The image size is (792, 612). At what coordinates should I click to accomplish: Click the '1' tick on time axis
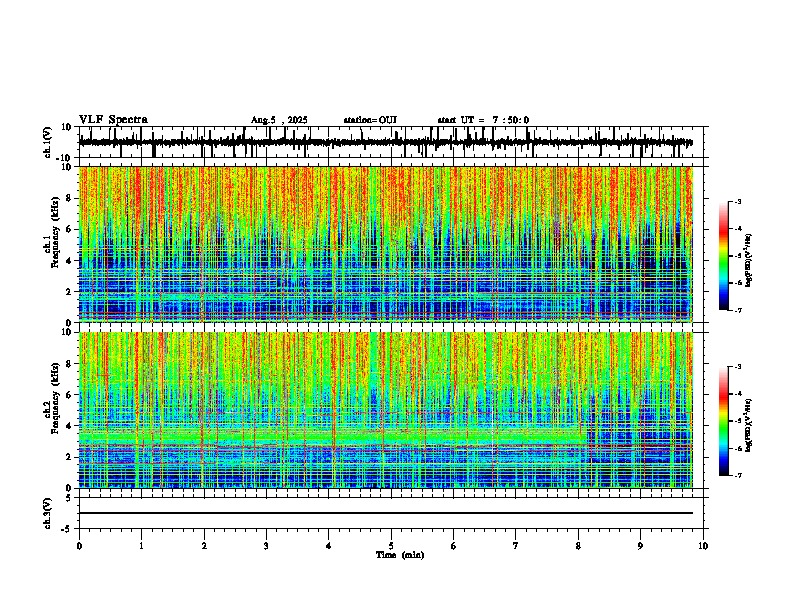pos(141,546)
